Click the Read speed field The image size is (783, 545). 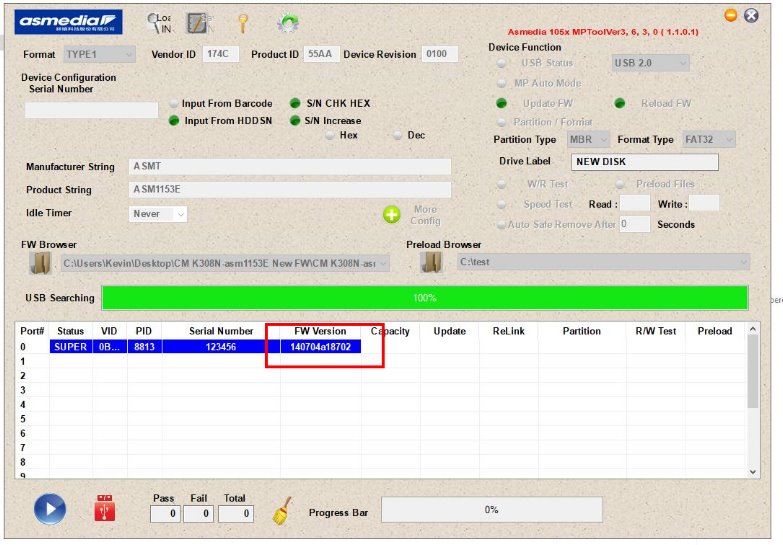click(635, 204)
